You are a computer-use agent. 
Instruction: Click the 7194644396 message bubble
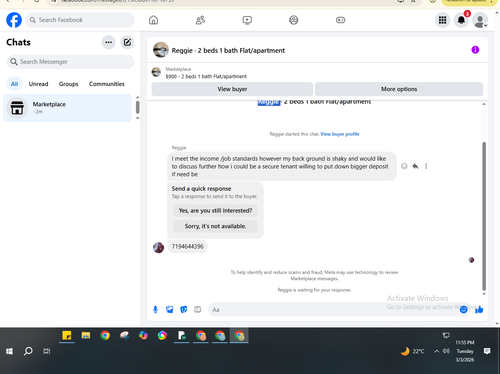click(187, 247)
